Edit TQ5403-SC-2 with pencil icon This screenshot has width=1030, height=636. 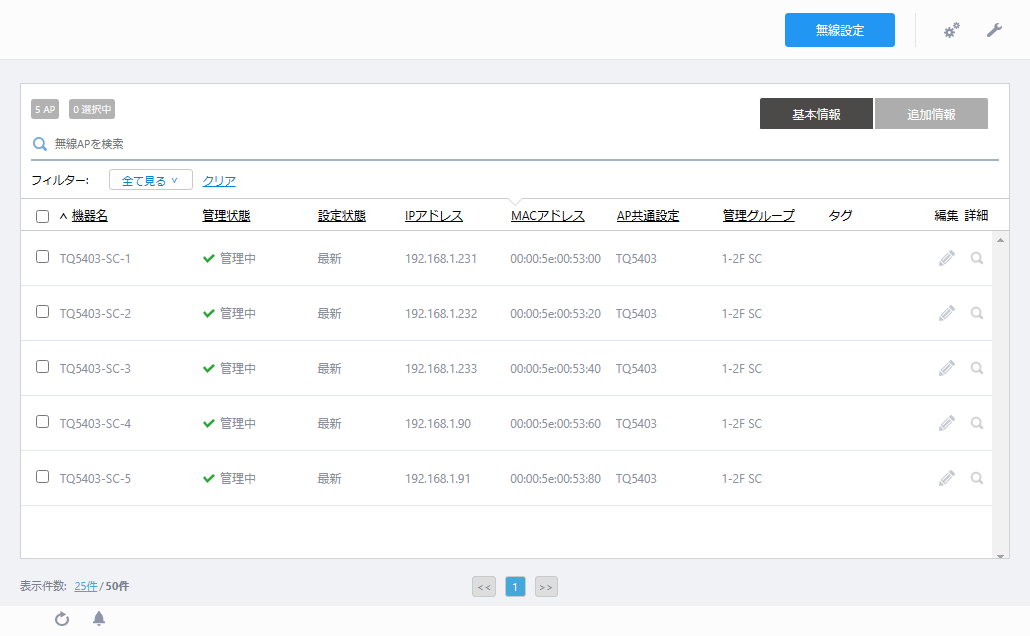(x=947, y=313)
